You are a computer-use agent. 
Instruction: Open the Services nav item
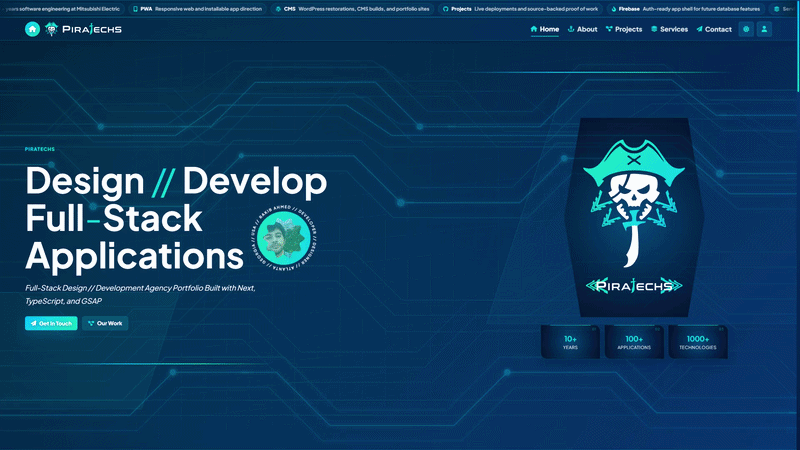pyautogui.click(x=669, y=29)
